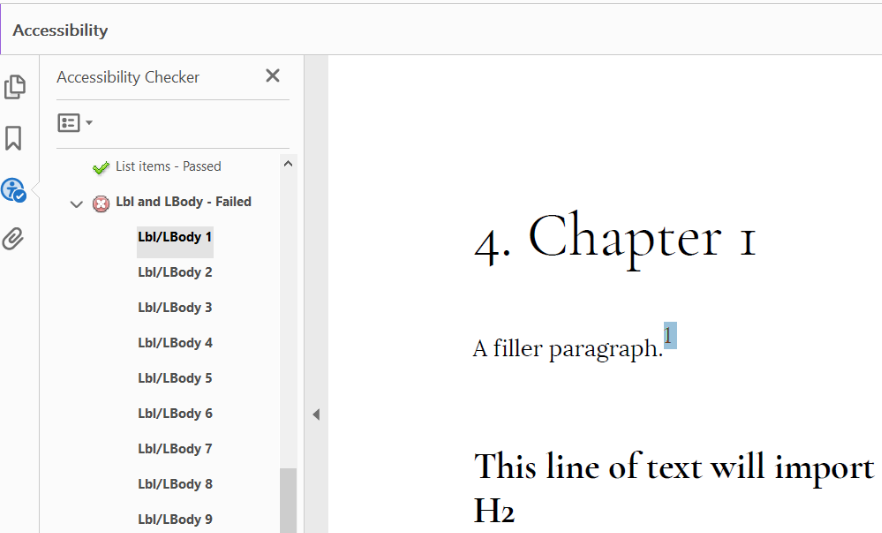The height and width of the screenshot is (533, 882).
Task: Open the page thumbnails panel icon
Action: [x=15, y=88]
